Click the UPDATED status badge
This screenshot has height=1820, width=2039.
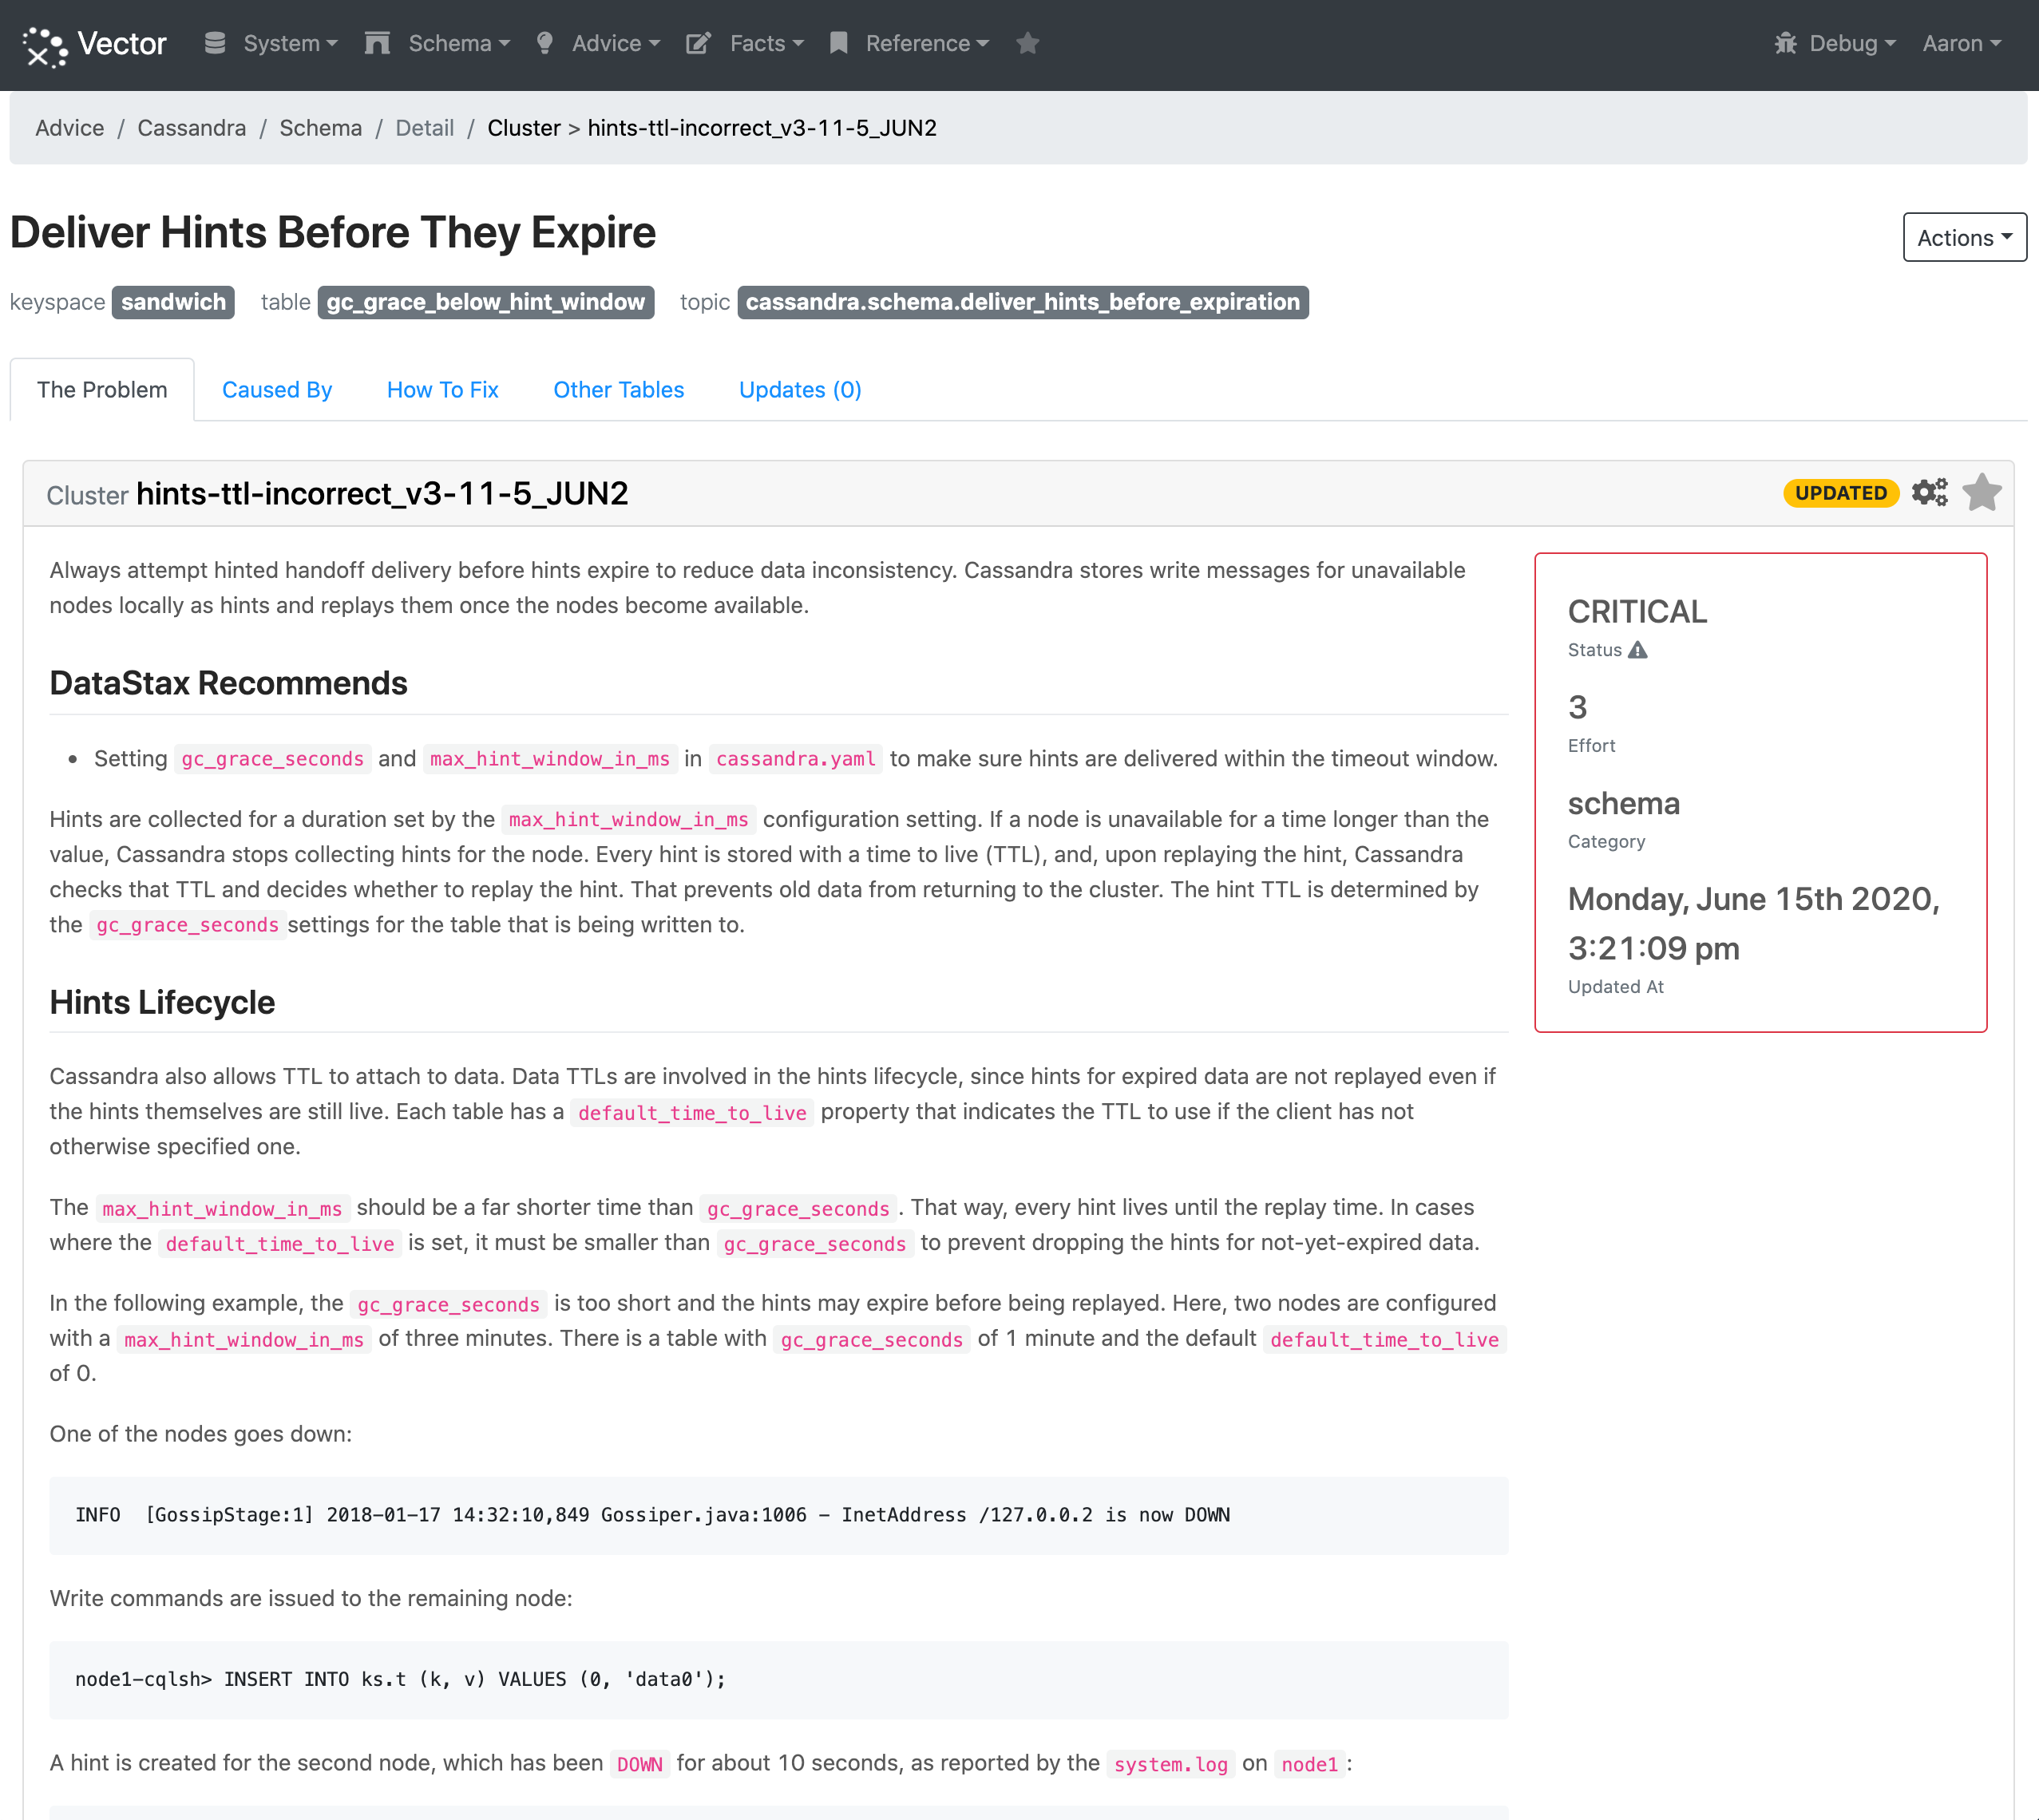click(1839, 493)
